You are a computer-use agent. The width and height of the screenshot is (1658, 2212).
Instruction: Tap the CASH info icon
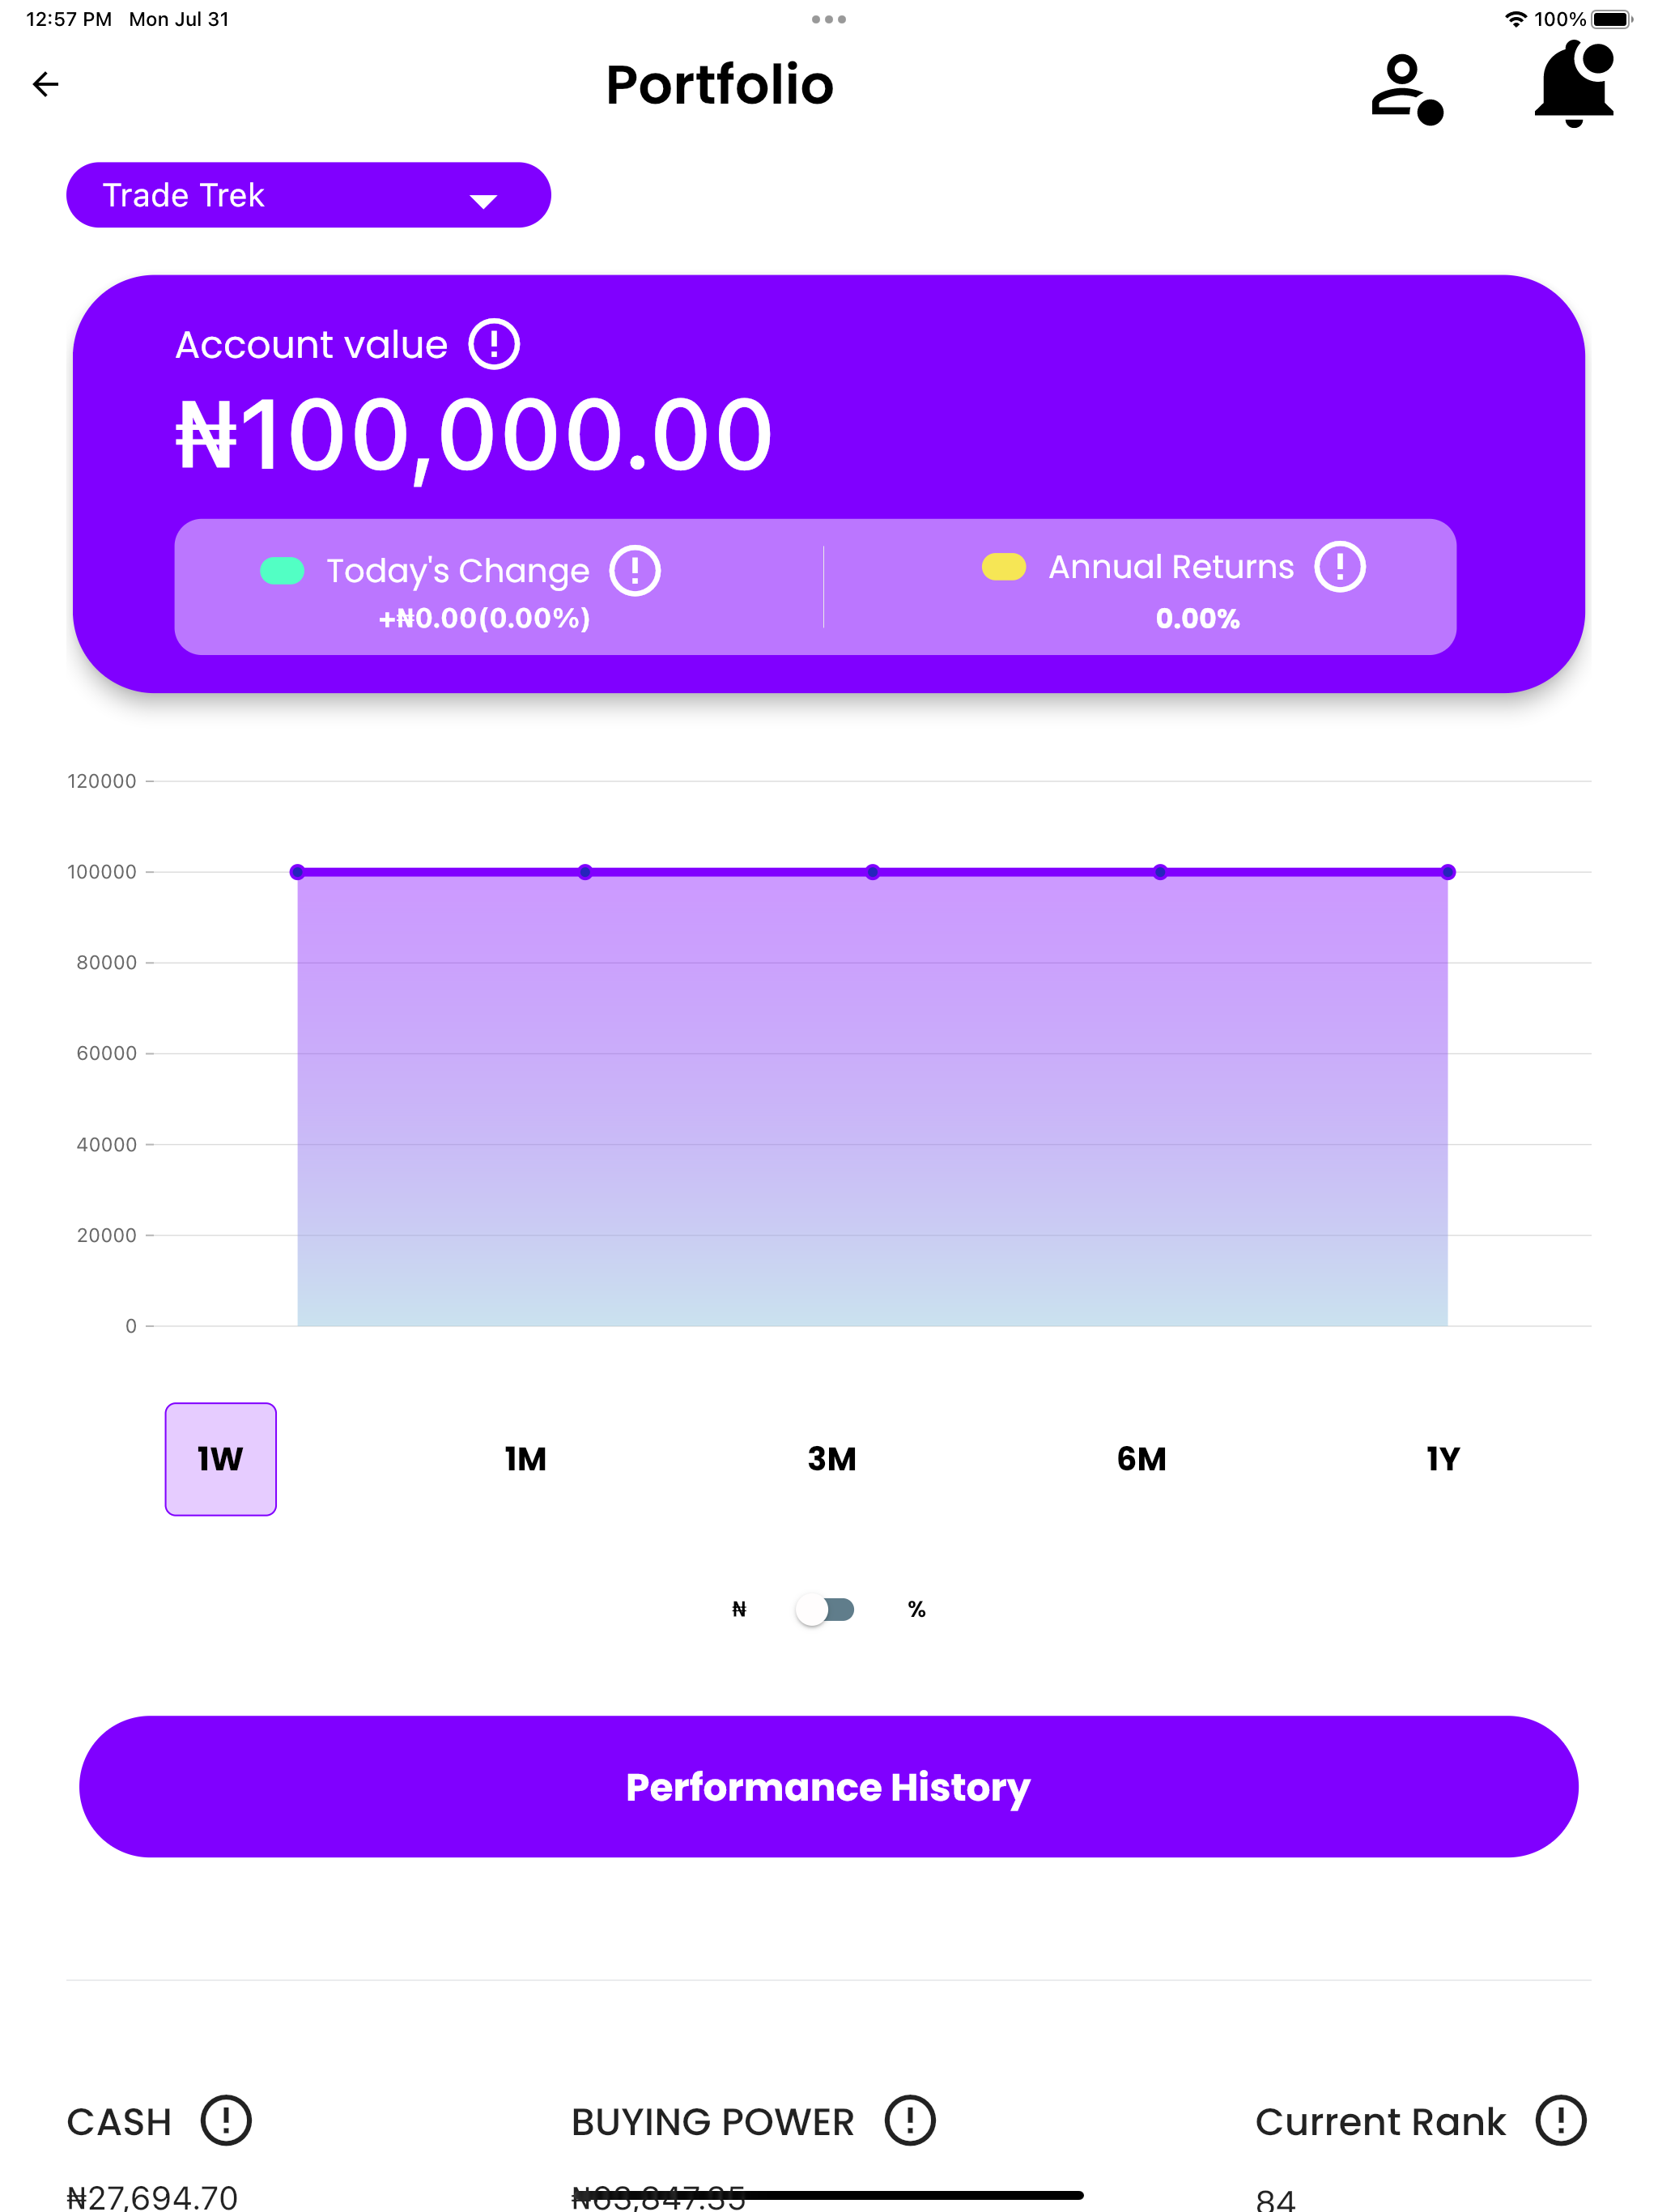coord(226,2121)
